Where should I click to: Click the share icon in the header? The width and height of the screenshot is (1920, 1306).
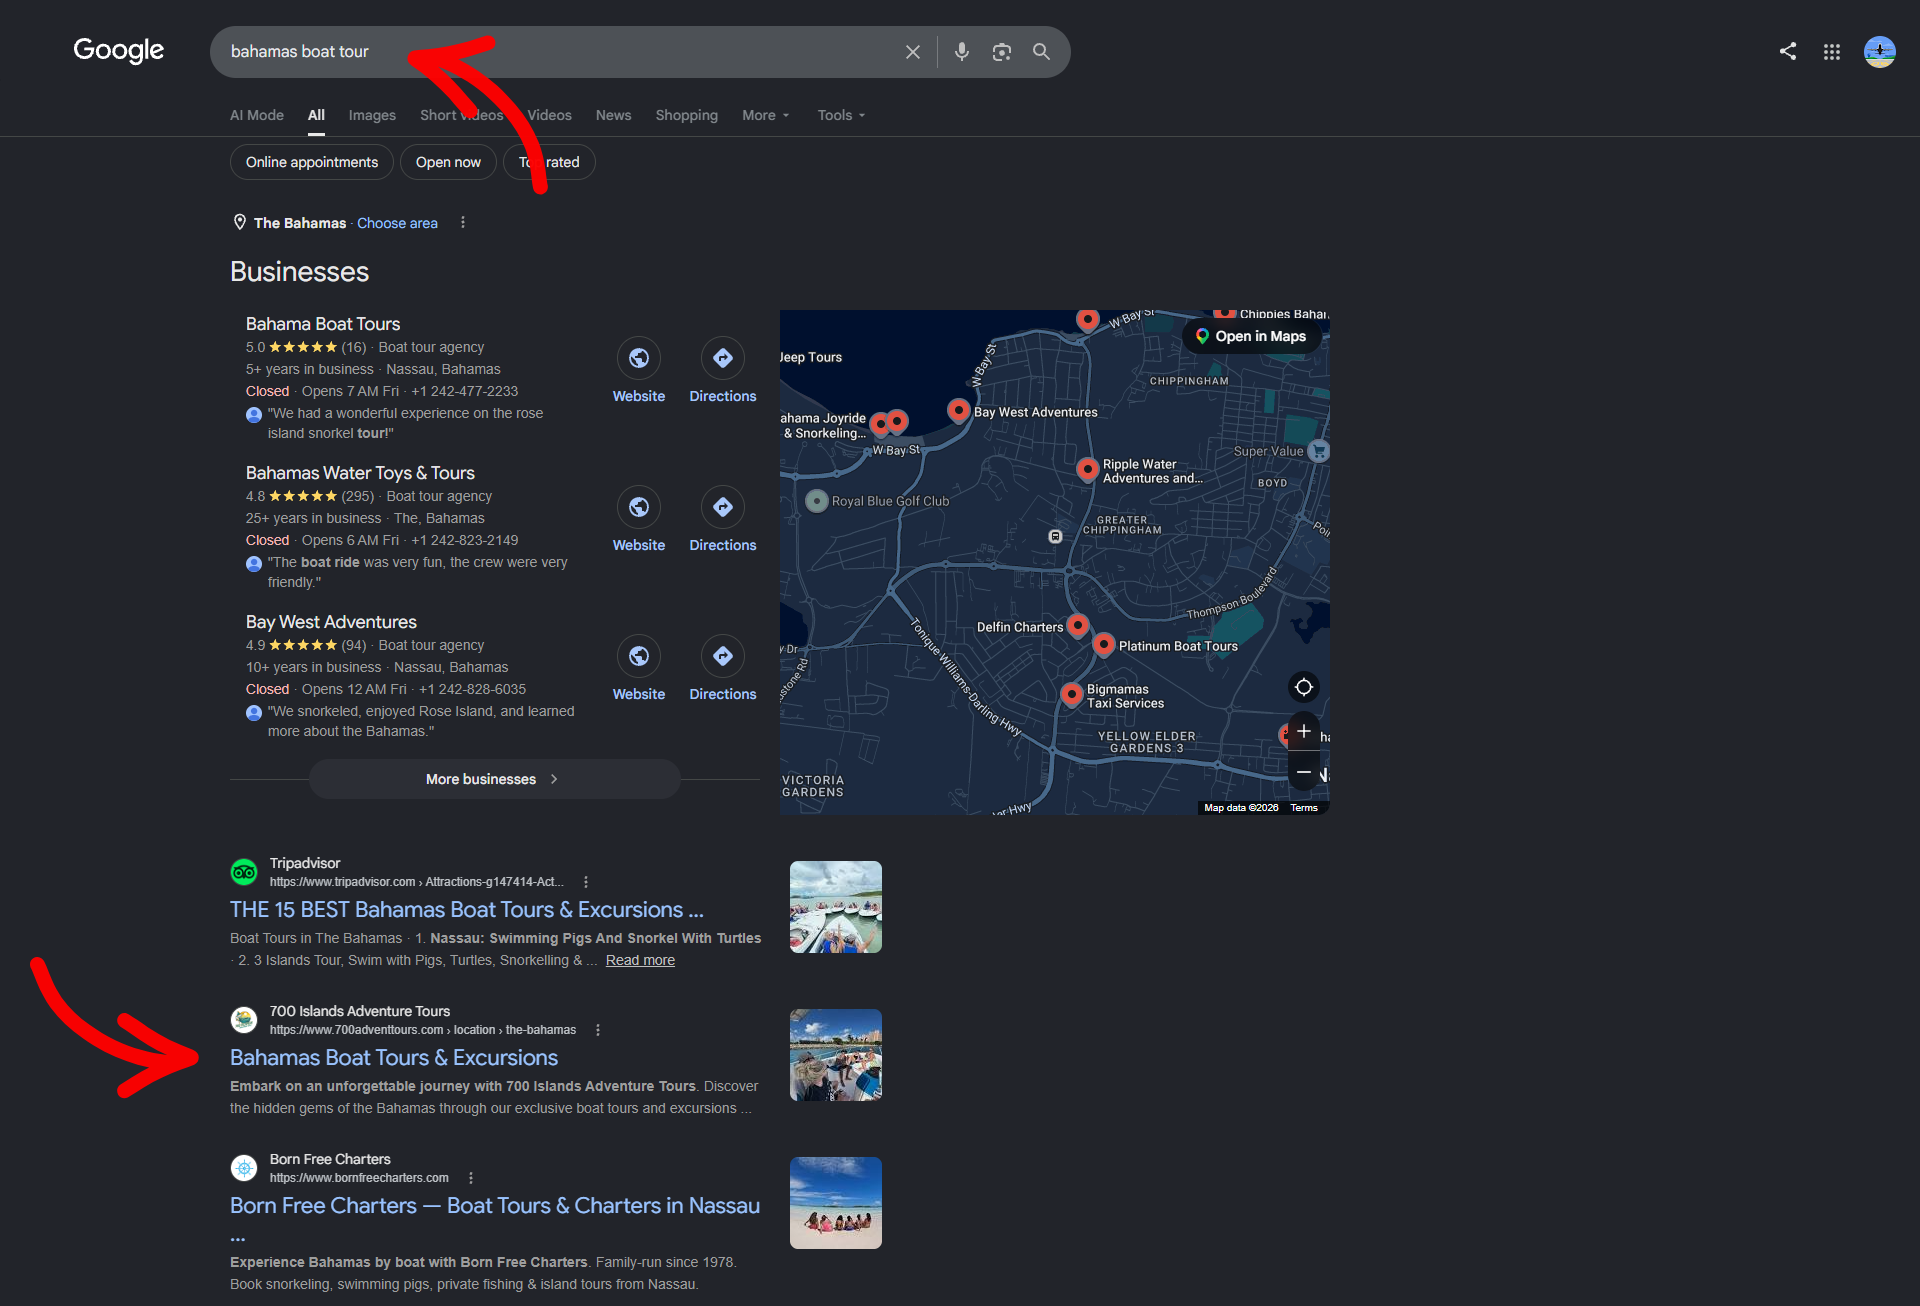click(x=1788, y=51)
